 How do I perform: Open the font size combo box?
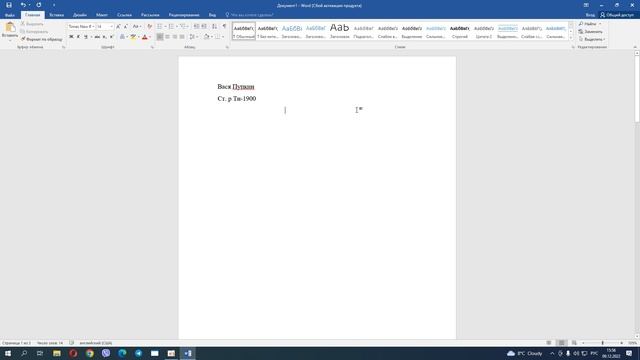pyautogui.click(x=104, y=27)
